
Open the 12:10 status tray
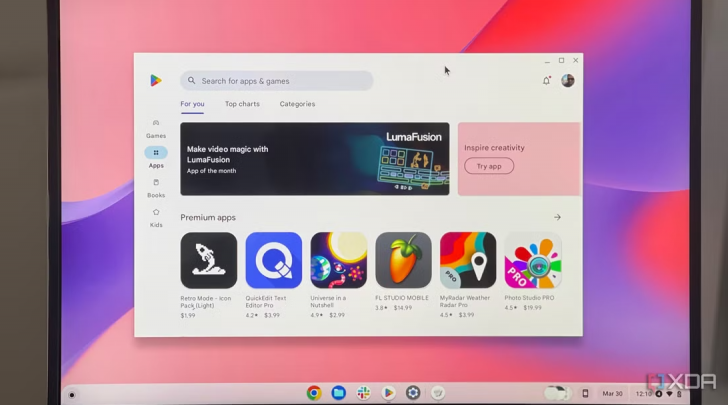click(x=658, y=393)
